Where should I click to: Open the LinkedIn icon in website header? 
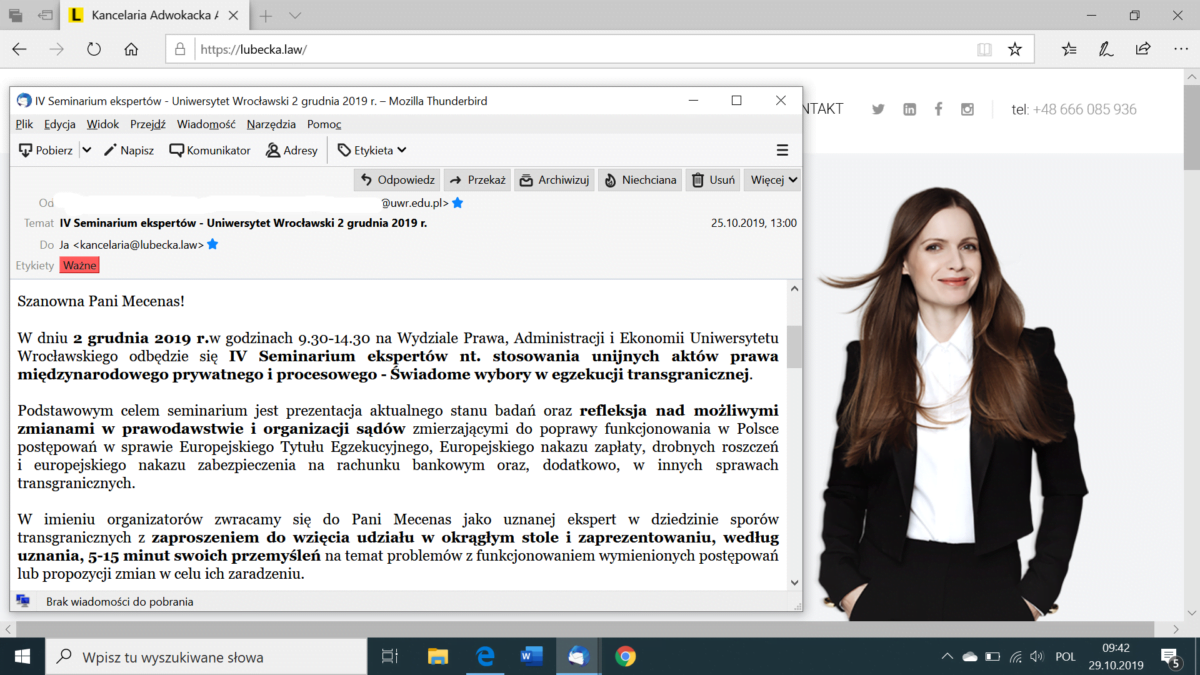tap(909, 109)
